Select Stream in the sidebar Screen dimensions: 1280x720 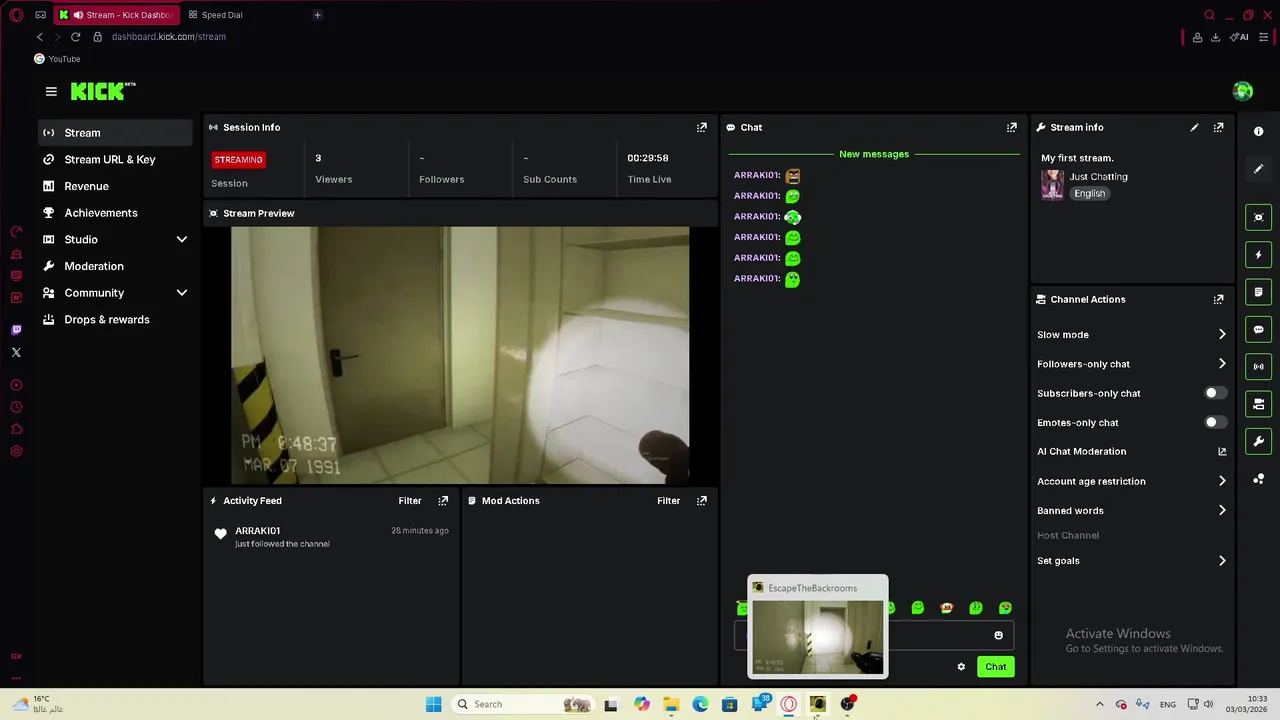pos(115,133)
